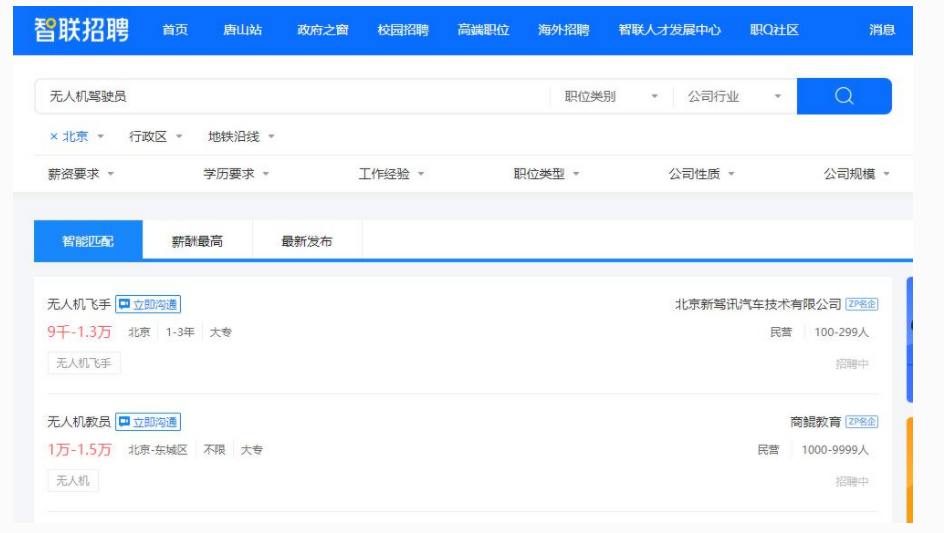Expand the 学历要求 filter
Viewport: 944px width, 533px height.
click(236, 174)
